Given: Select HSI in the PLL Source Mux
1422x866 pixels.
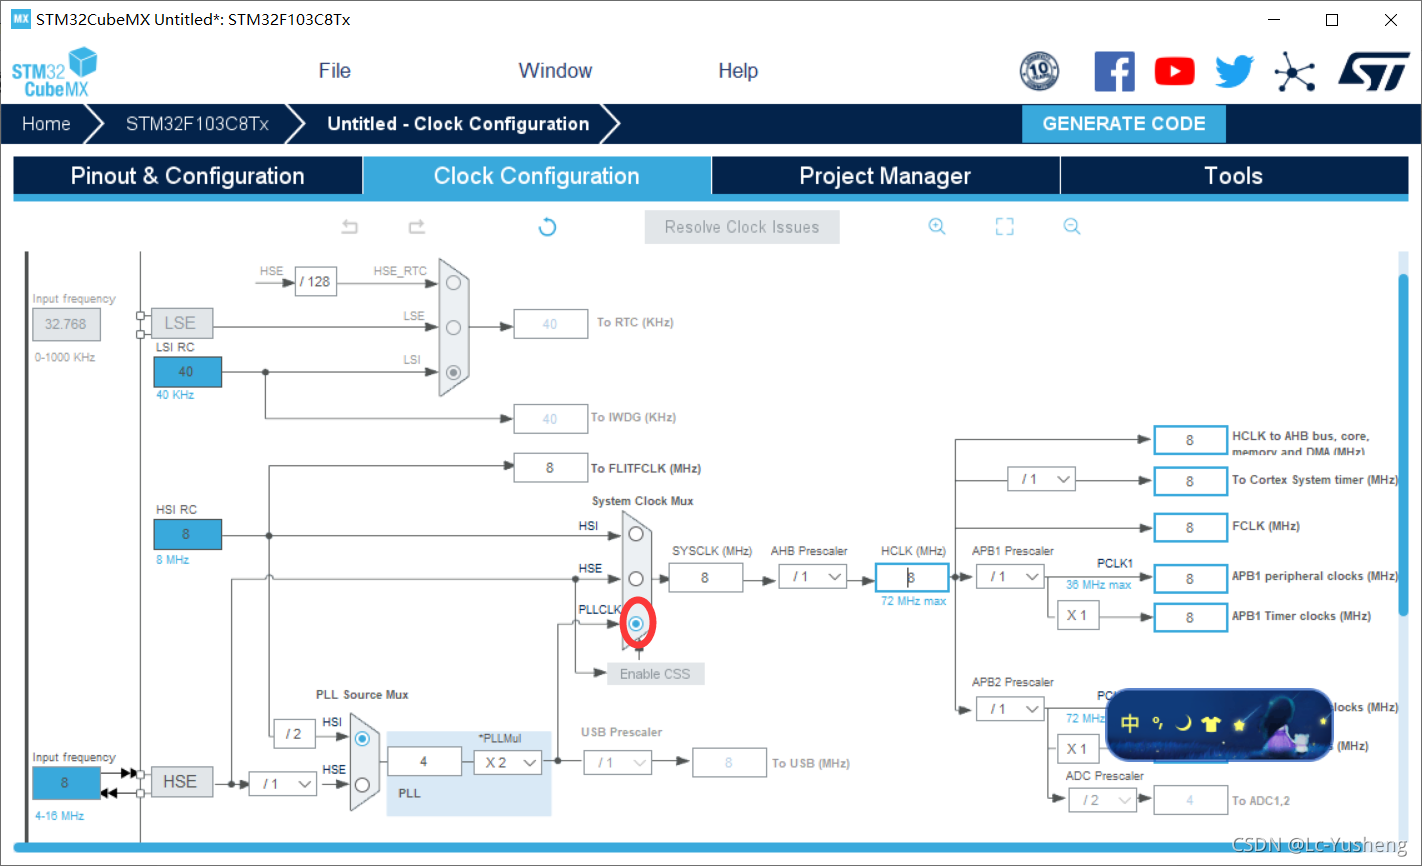Looking at the screenshot, I should pyautogui.click(x=362, y=739).
